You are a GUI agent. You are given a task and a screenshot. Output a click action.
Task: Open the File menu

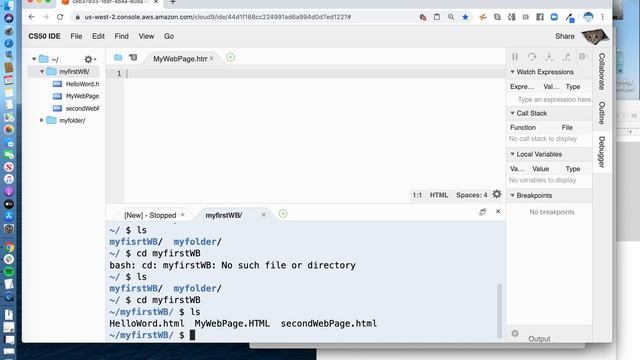tap(76, 36)
